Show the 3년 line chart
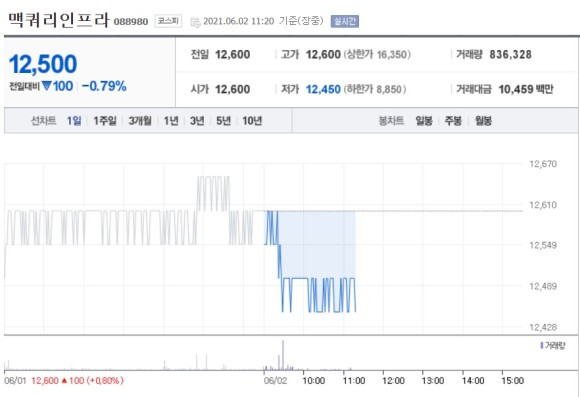This screenshot has width=580, height=397. tap(197, 121)
